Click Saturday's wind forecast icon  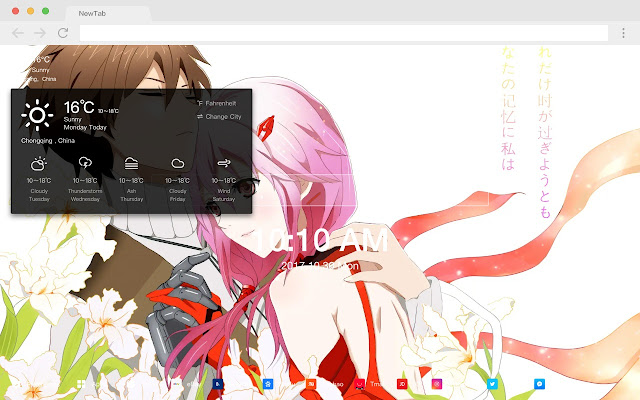(x=224, y=163)
